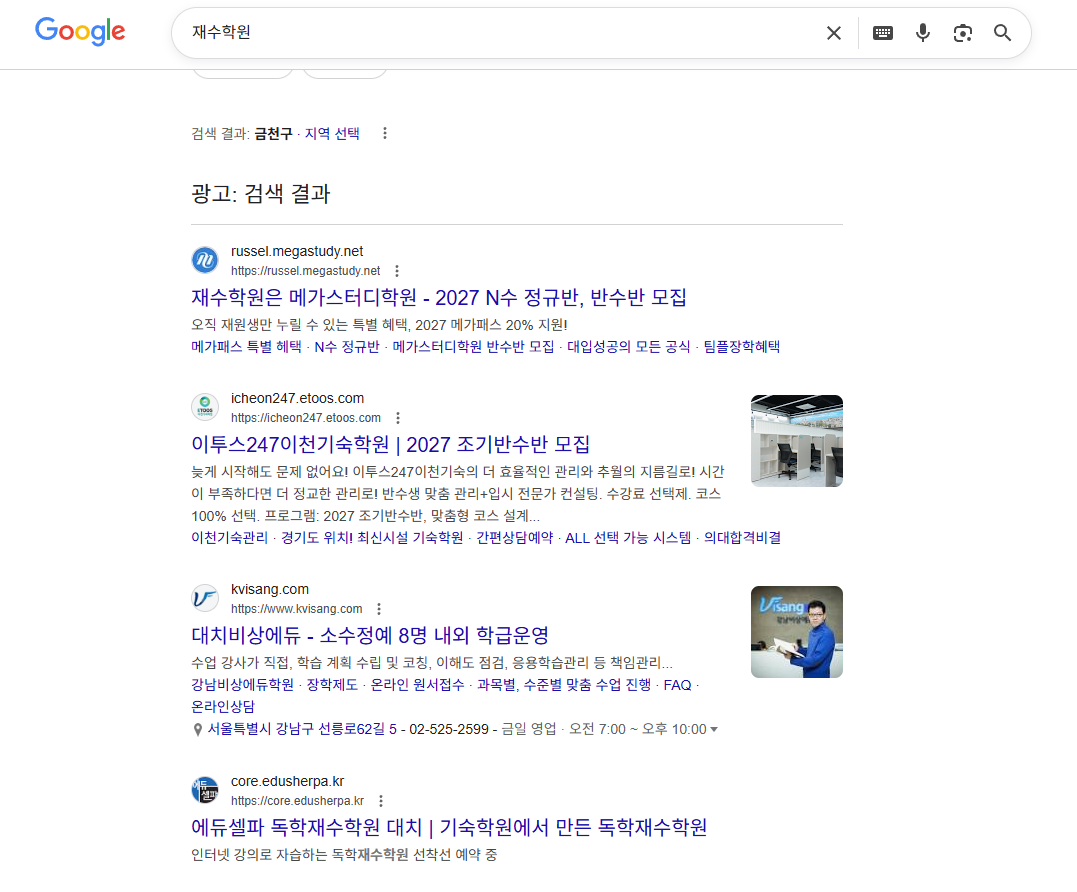The image size is (1077, 892).
Task: Click the 메가패스 특별 혜택 sitelink
Action: [x=246, y=347]
